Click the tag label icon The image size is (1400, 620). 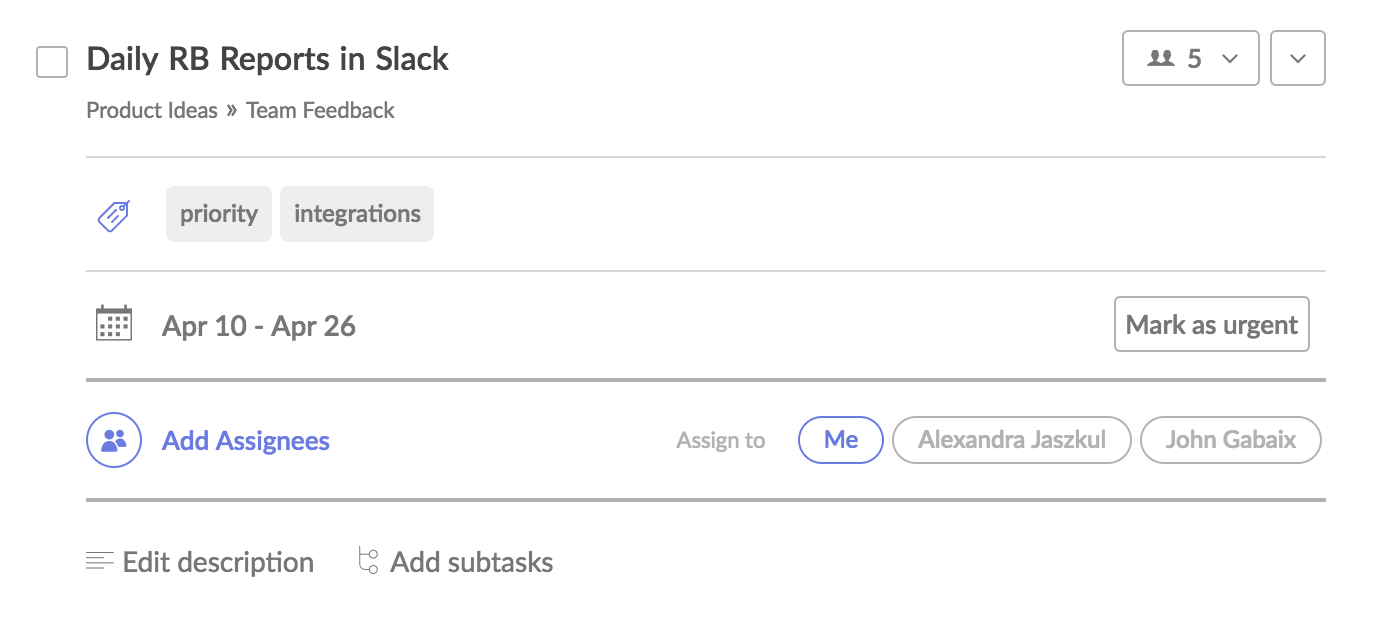[x=113, y=215]
